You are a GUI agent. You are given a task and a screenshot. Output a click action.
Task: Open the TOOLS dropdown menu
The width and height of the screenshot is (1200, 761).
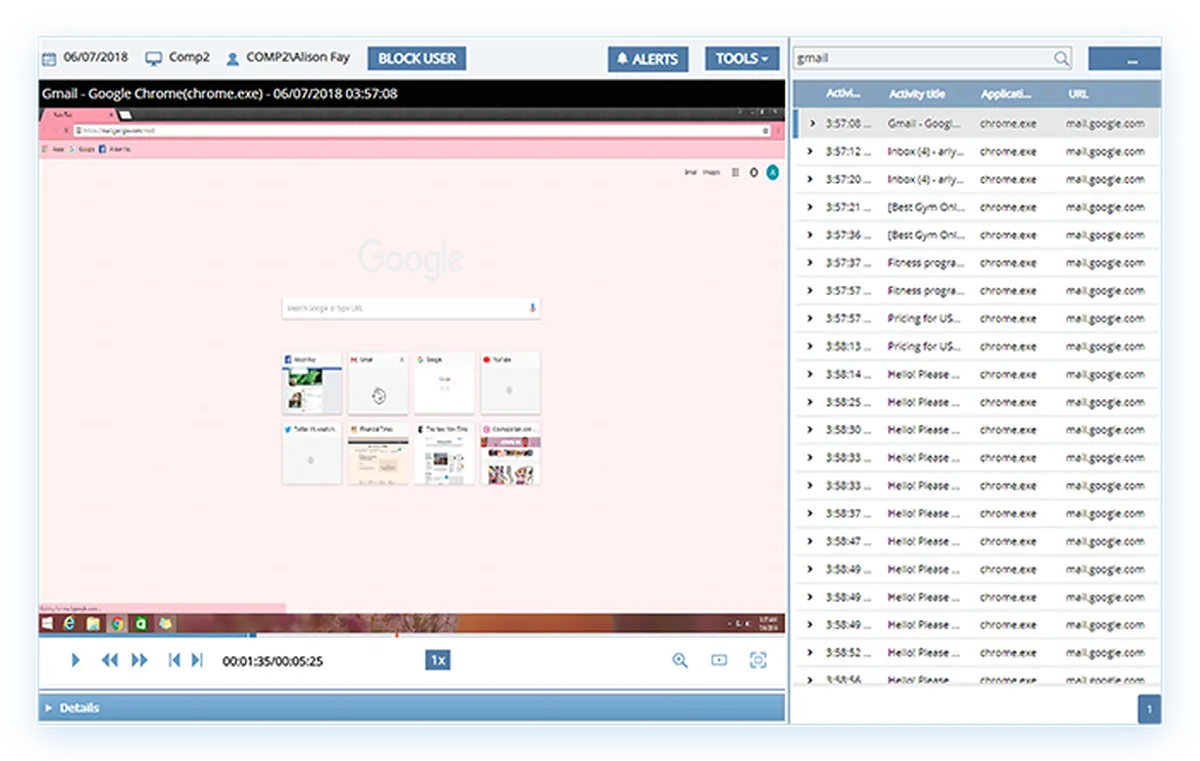tap(742, 59)
